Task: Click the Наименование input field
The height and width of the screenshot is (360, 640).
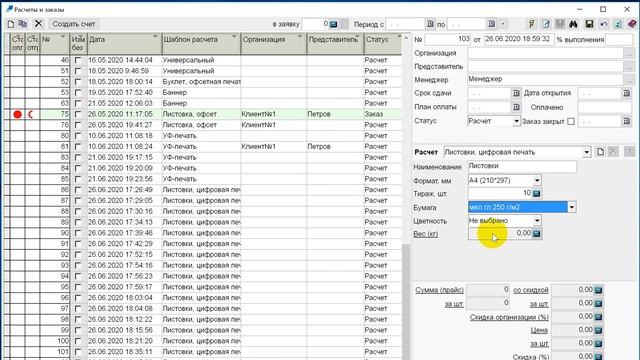Action: click(x=522, y=166)
